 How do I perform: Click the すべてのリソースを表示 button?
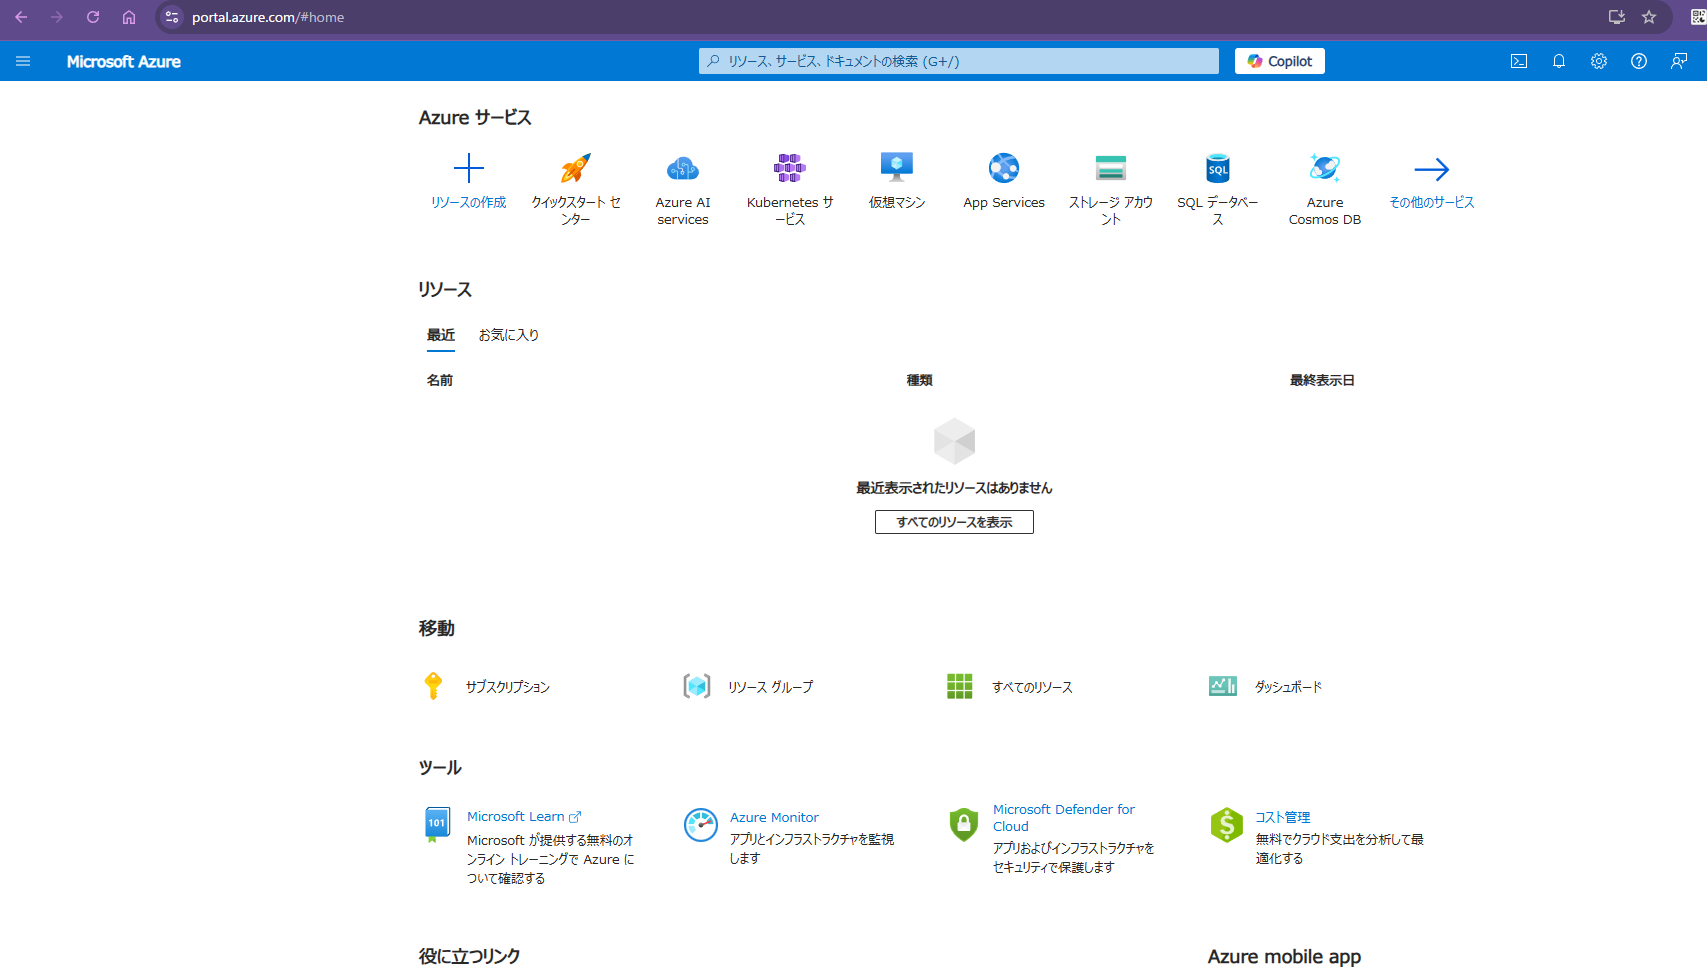(954, 522)
